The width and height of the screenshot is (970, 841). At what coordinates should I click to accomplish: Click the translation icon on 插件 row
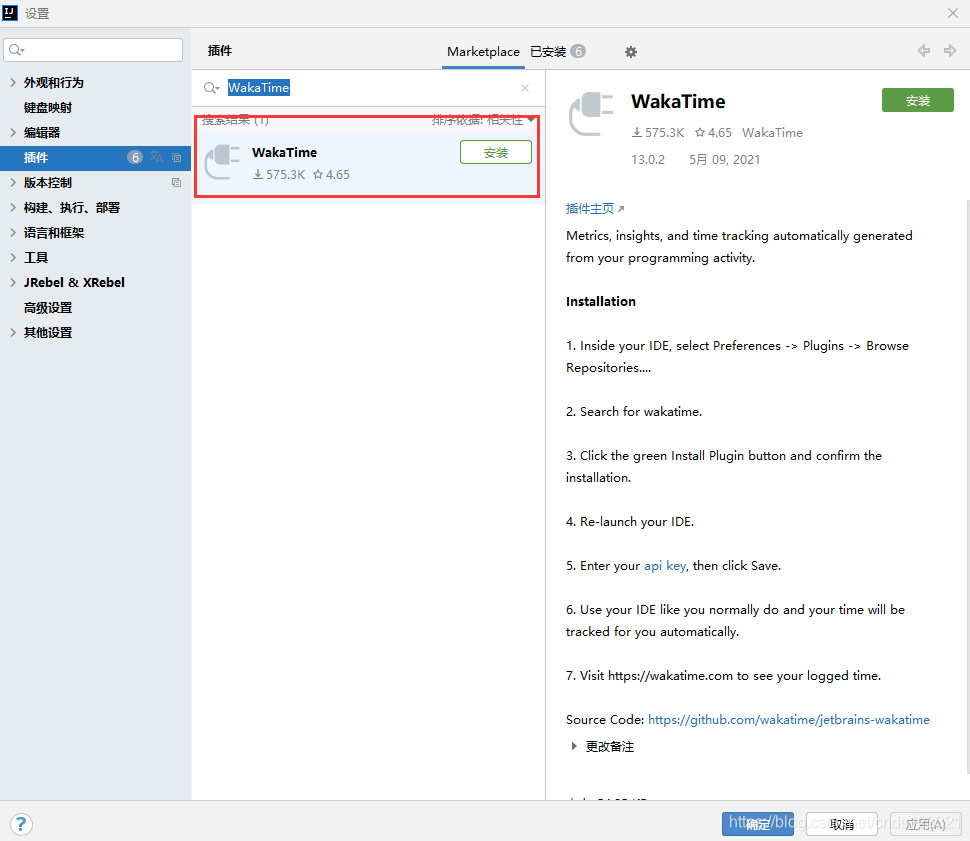[157, 158]
